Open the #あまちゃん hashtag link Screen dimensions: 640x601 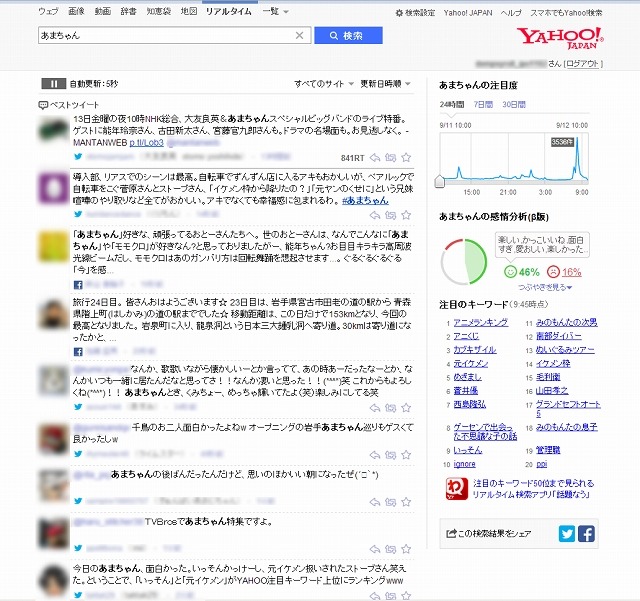click(365, 200)
